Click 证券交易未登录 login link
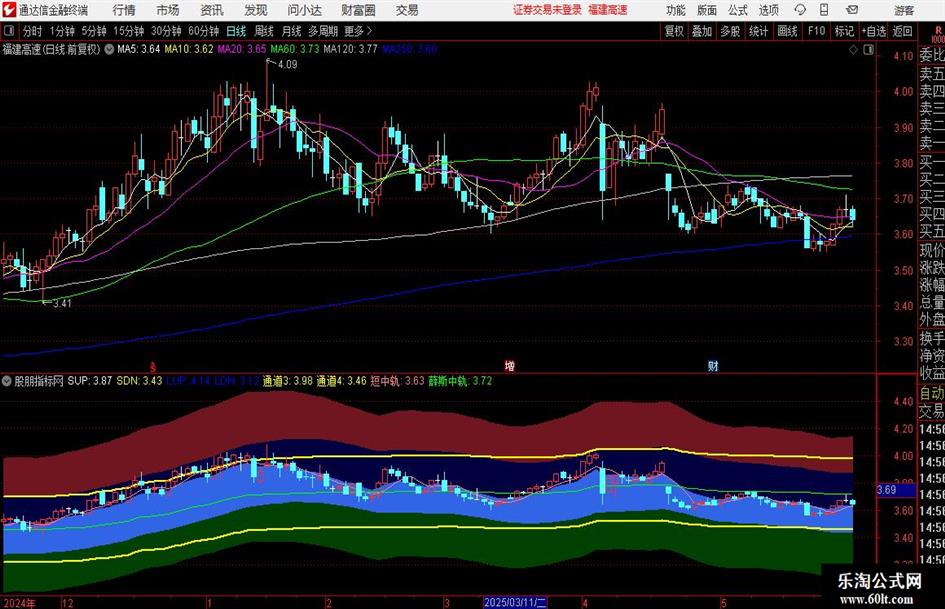This screenshot has width=945, height=609. [547, 10]
